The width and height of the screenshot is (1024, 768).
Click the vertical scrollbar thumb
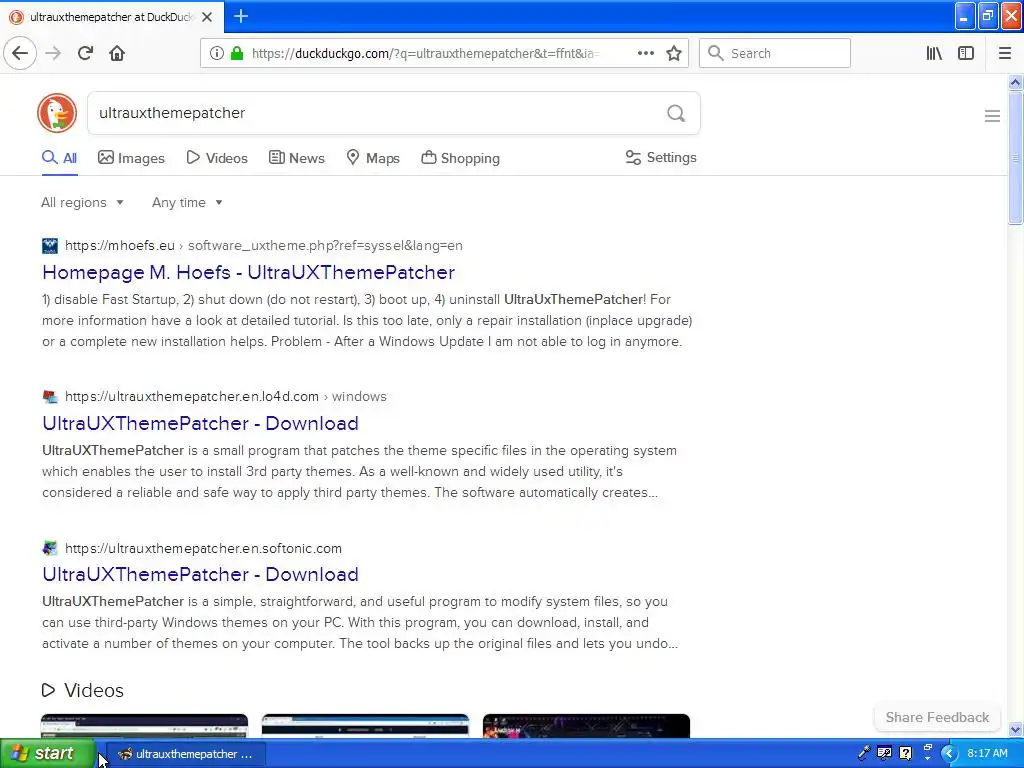1015,158
